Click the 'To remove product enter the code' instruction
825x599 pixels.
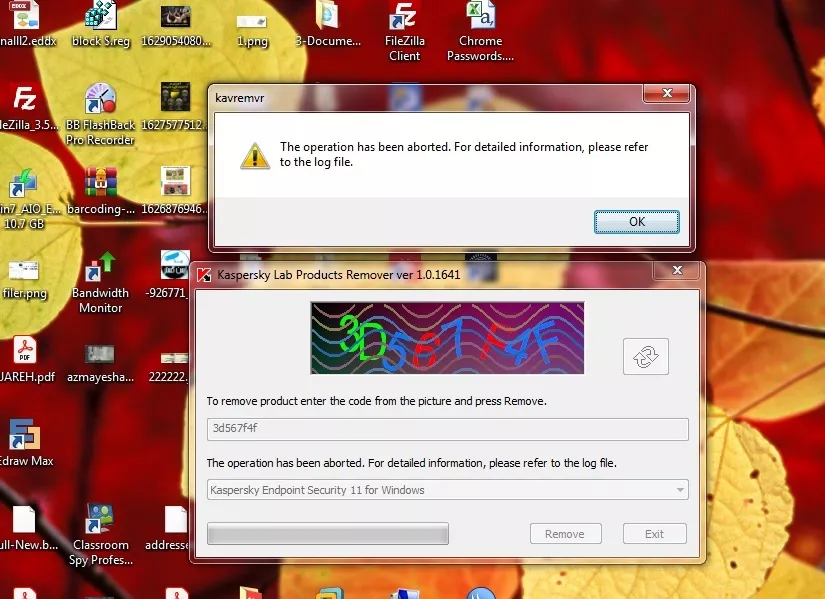tap(377, 401)
